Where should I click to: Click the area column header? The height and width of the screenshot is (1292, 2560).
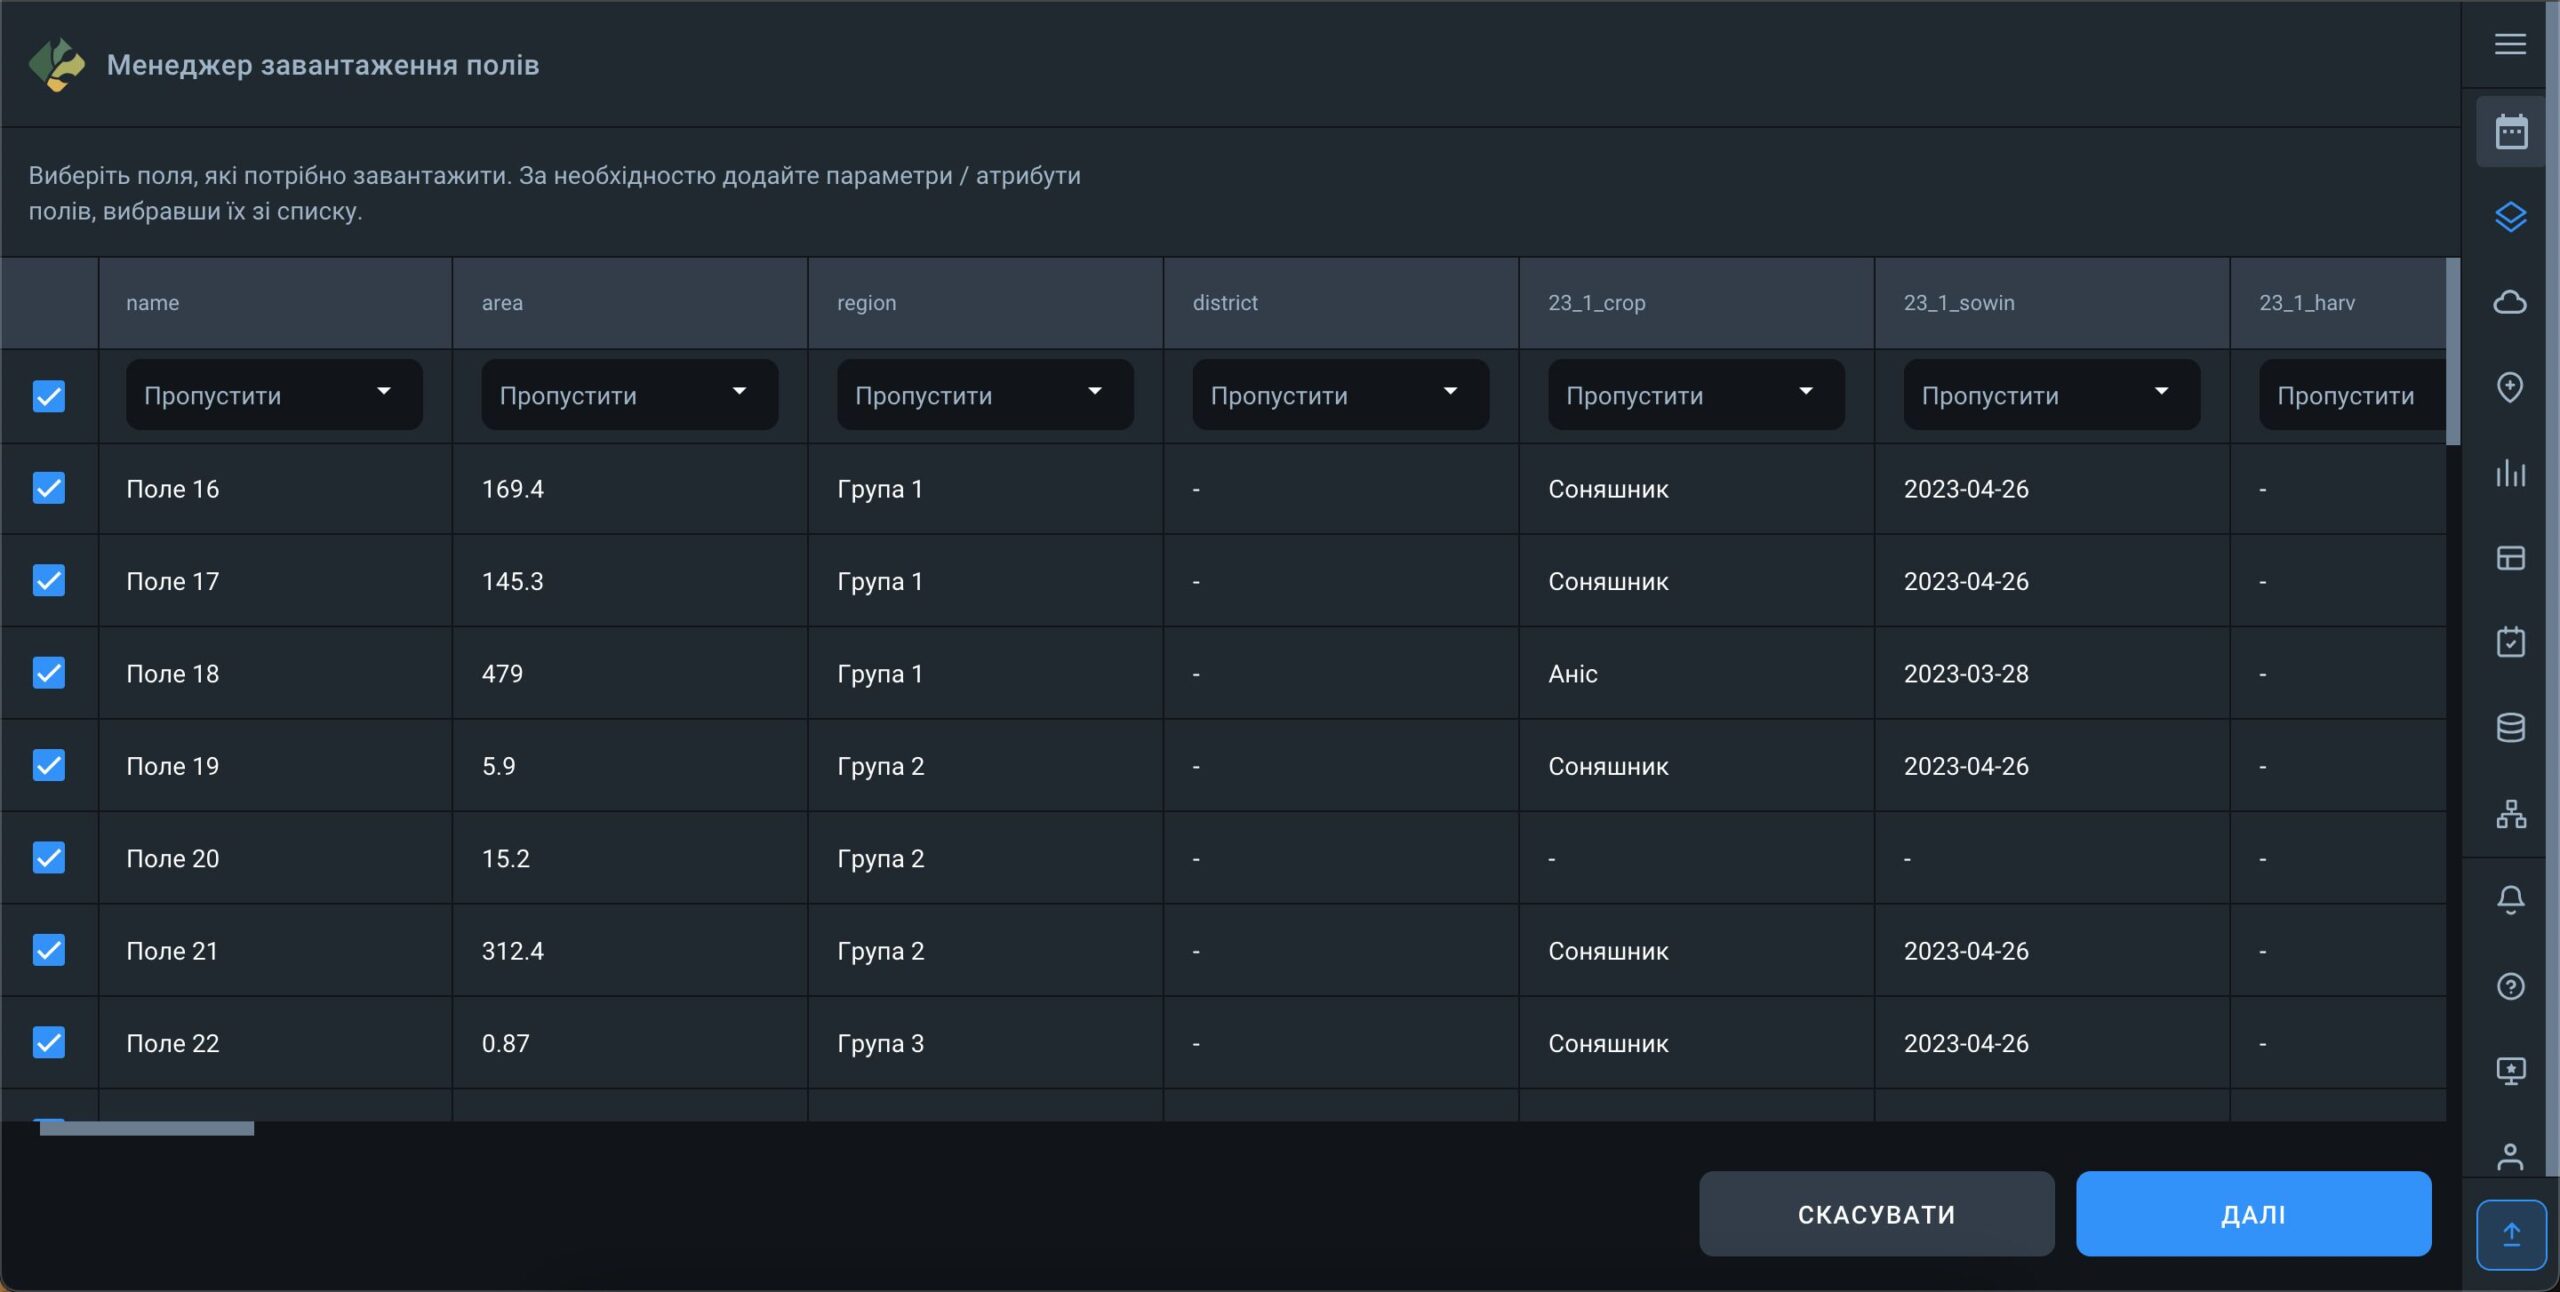tap(502, 303)
